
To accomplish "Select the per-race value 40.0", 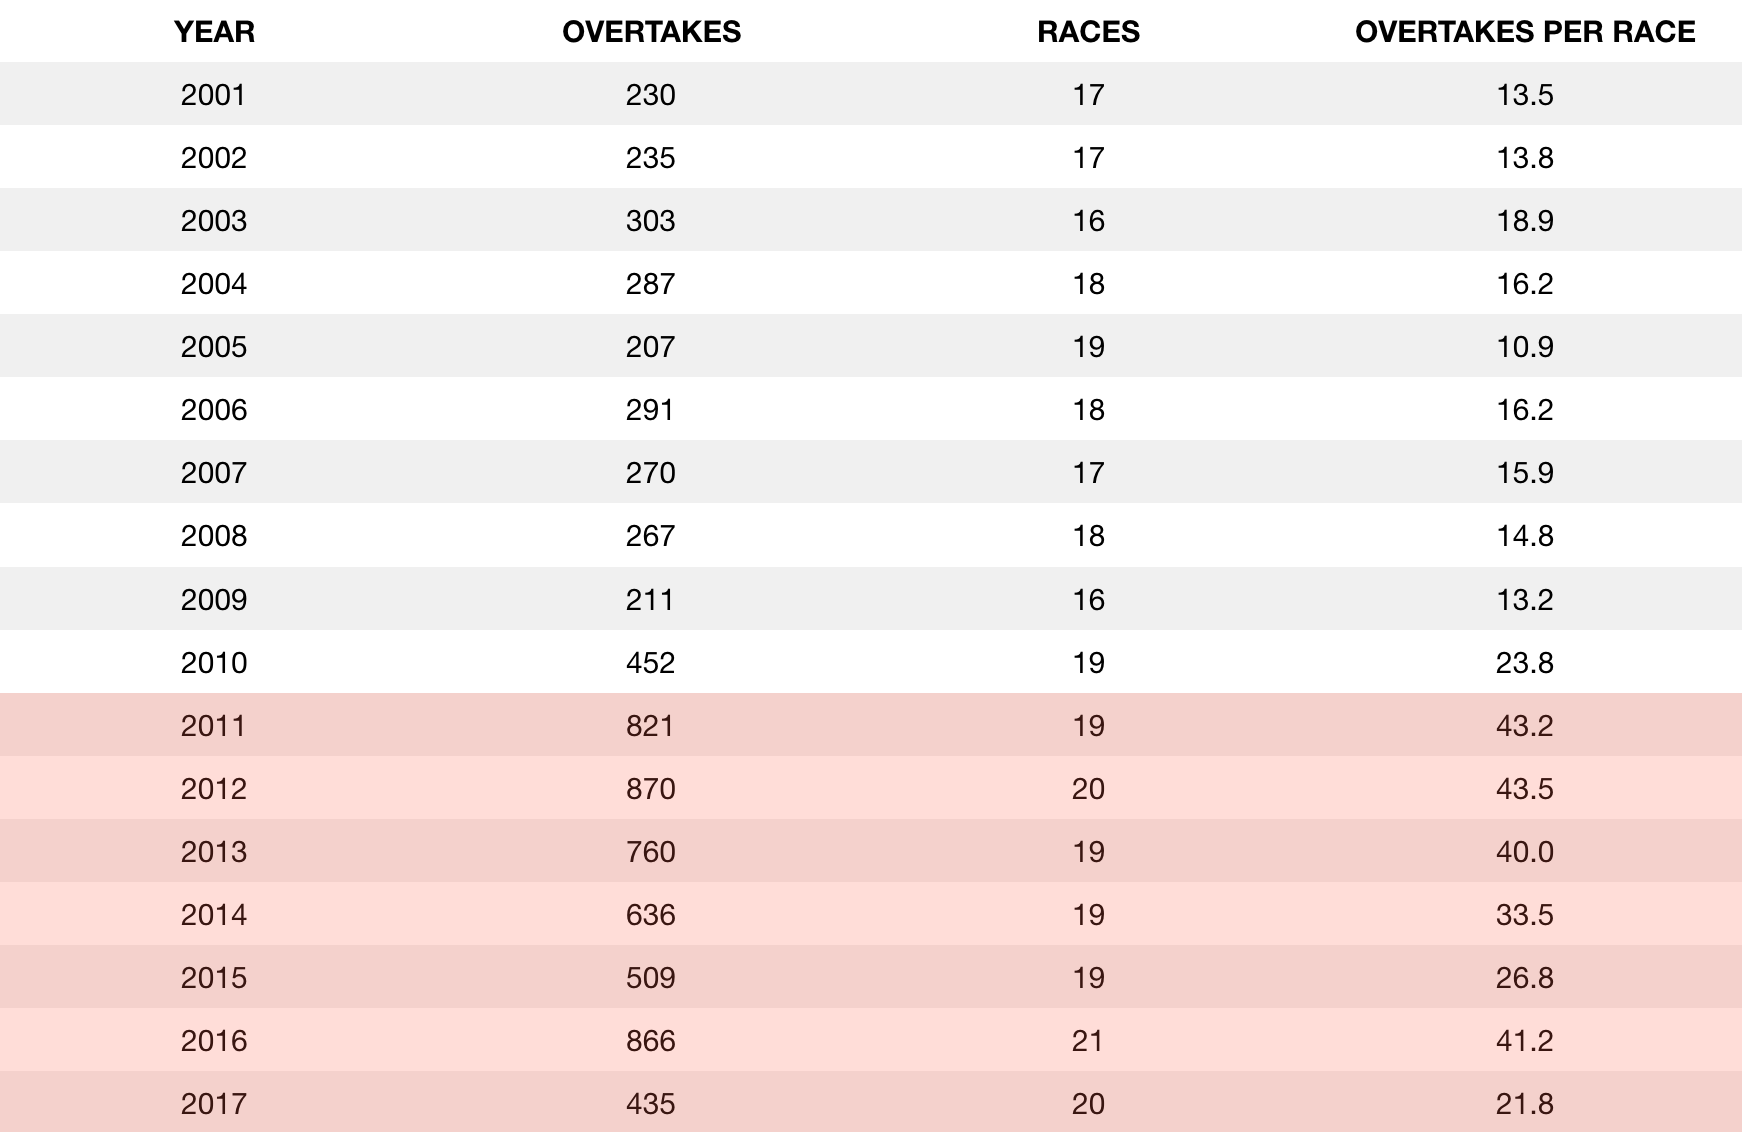I will click(x=1524, y=852).
